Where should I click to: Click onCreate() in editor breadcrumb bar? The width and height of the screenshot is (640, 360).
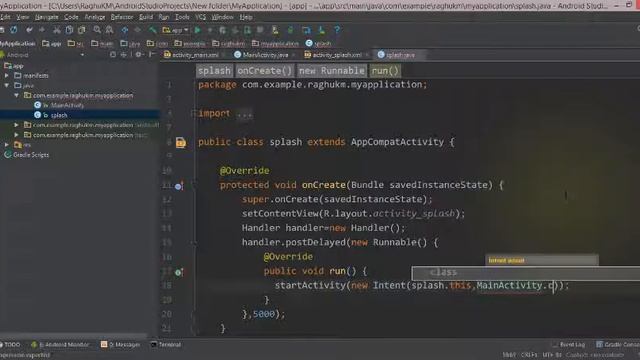coord(264,71)
